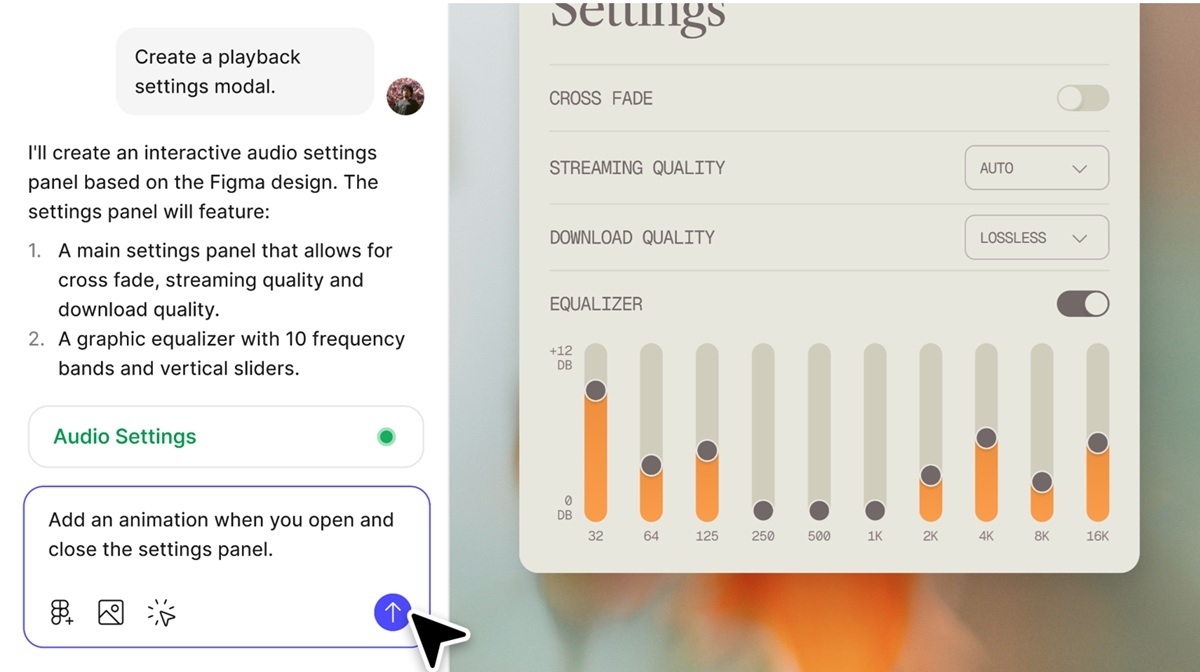
Task: Toggle the Cross Fade switch
Action: [x=1082, y=98]
